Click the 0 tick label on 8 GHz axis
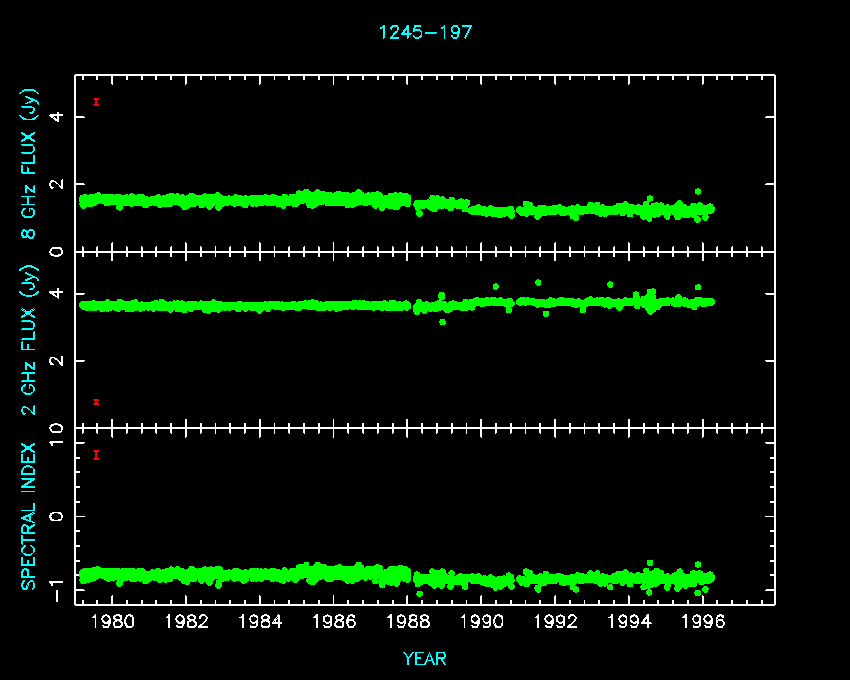This screenshot has width=850, height=680. point(58,251)
